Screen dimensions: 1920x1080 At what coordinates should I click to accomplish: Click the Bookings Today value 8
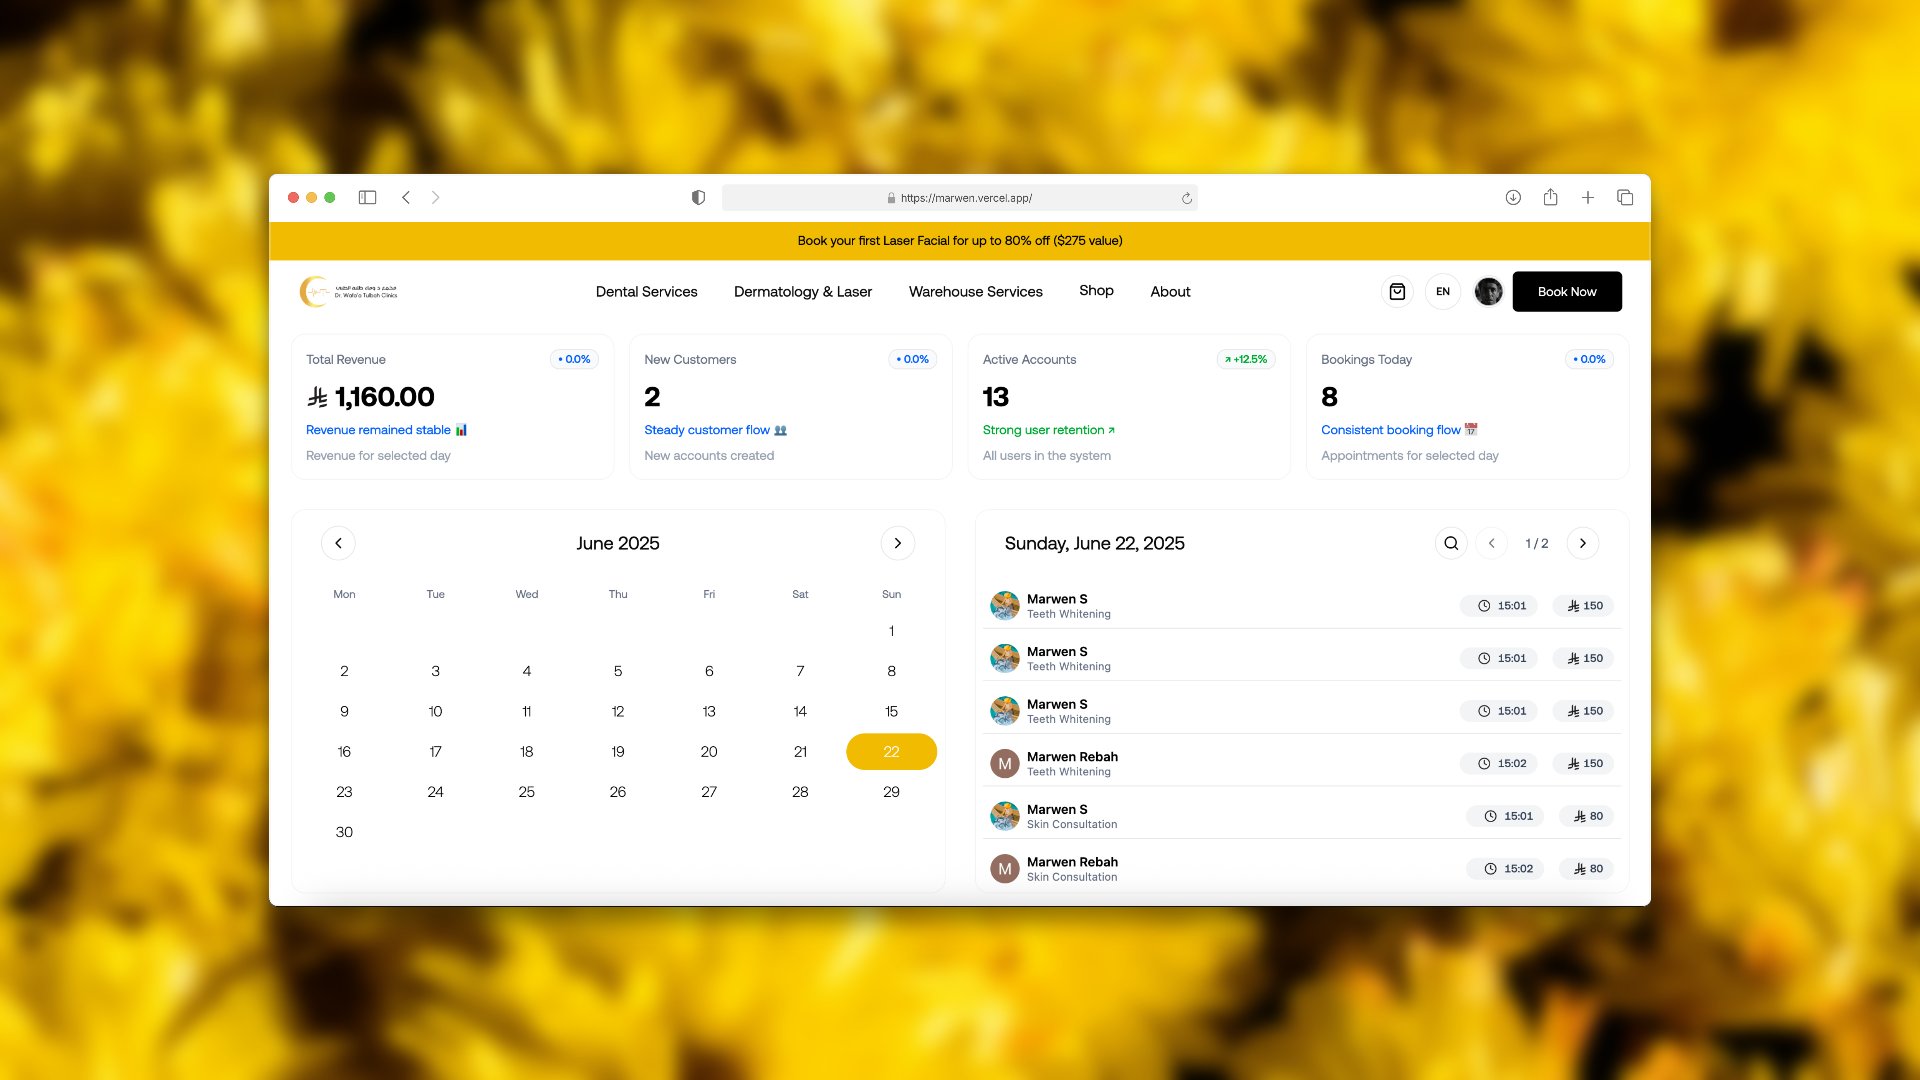point(1329,397)
